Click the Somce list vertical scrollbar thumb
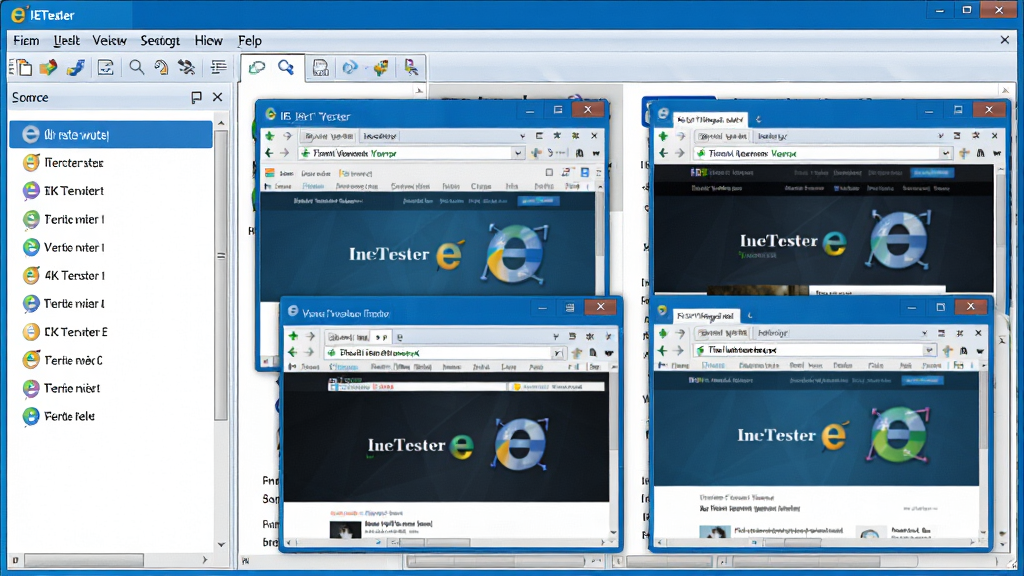The image size is (1024, 576). click(221, 274)
